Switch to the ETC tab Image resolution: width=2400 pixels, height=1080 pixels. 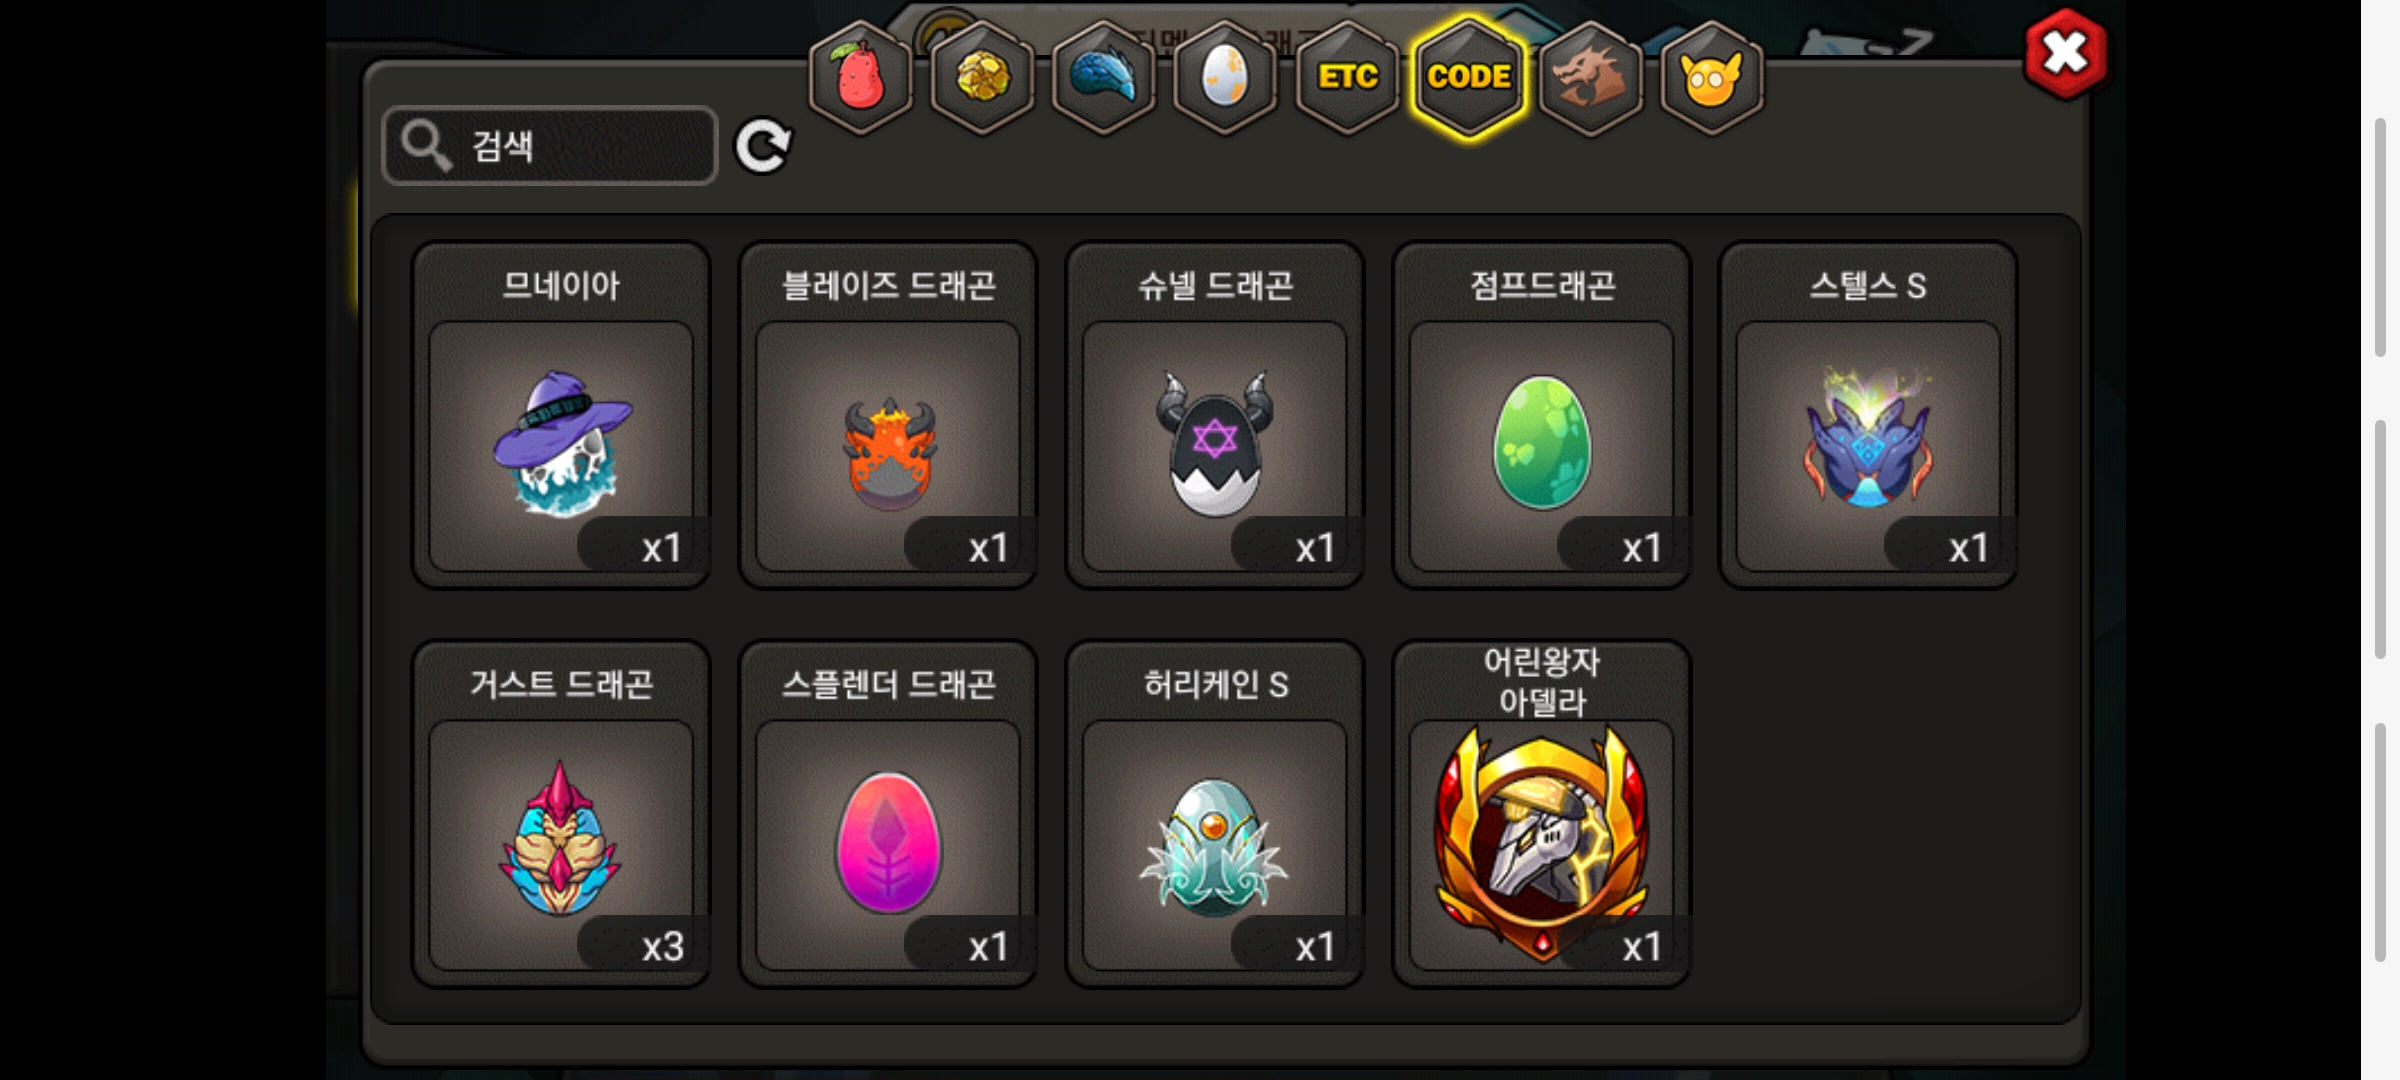[1347, 77]
